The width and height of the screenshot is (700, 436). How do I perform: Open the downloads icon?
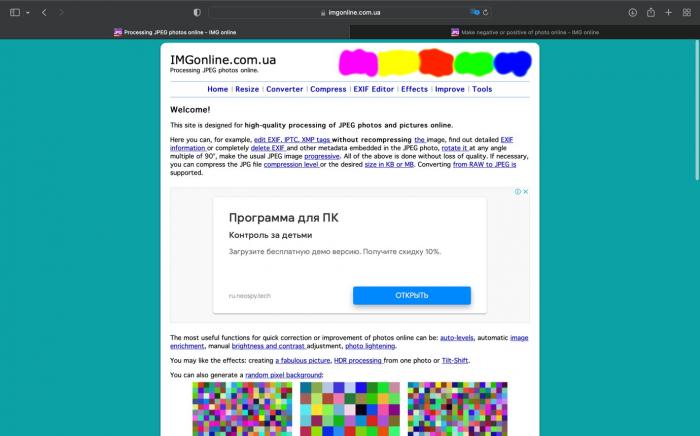coord(633,12)
